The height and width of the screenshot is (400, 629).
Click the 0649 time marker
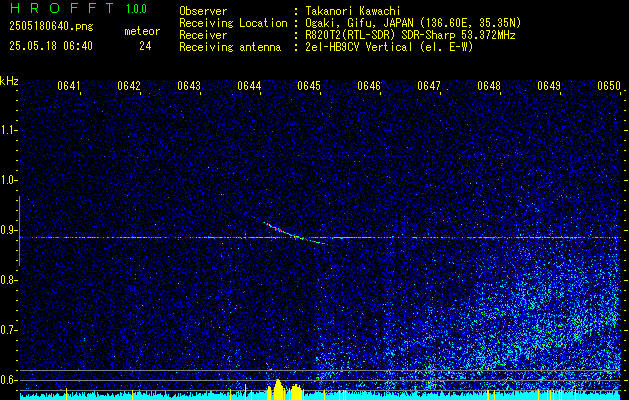549,86
